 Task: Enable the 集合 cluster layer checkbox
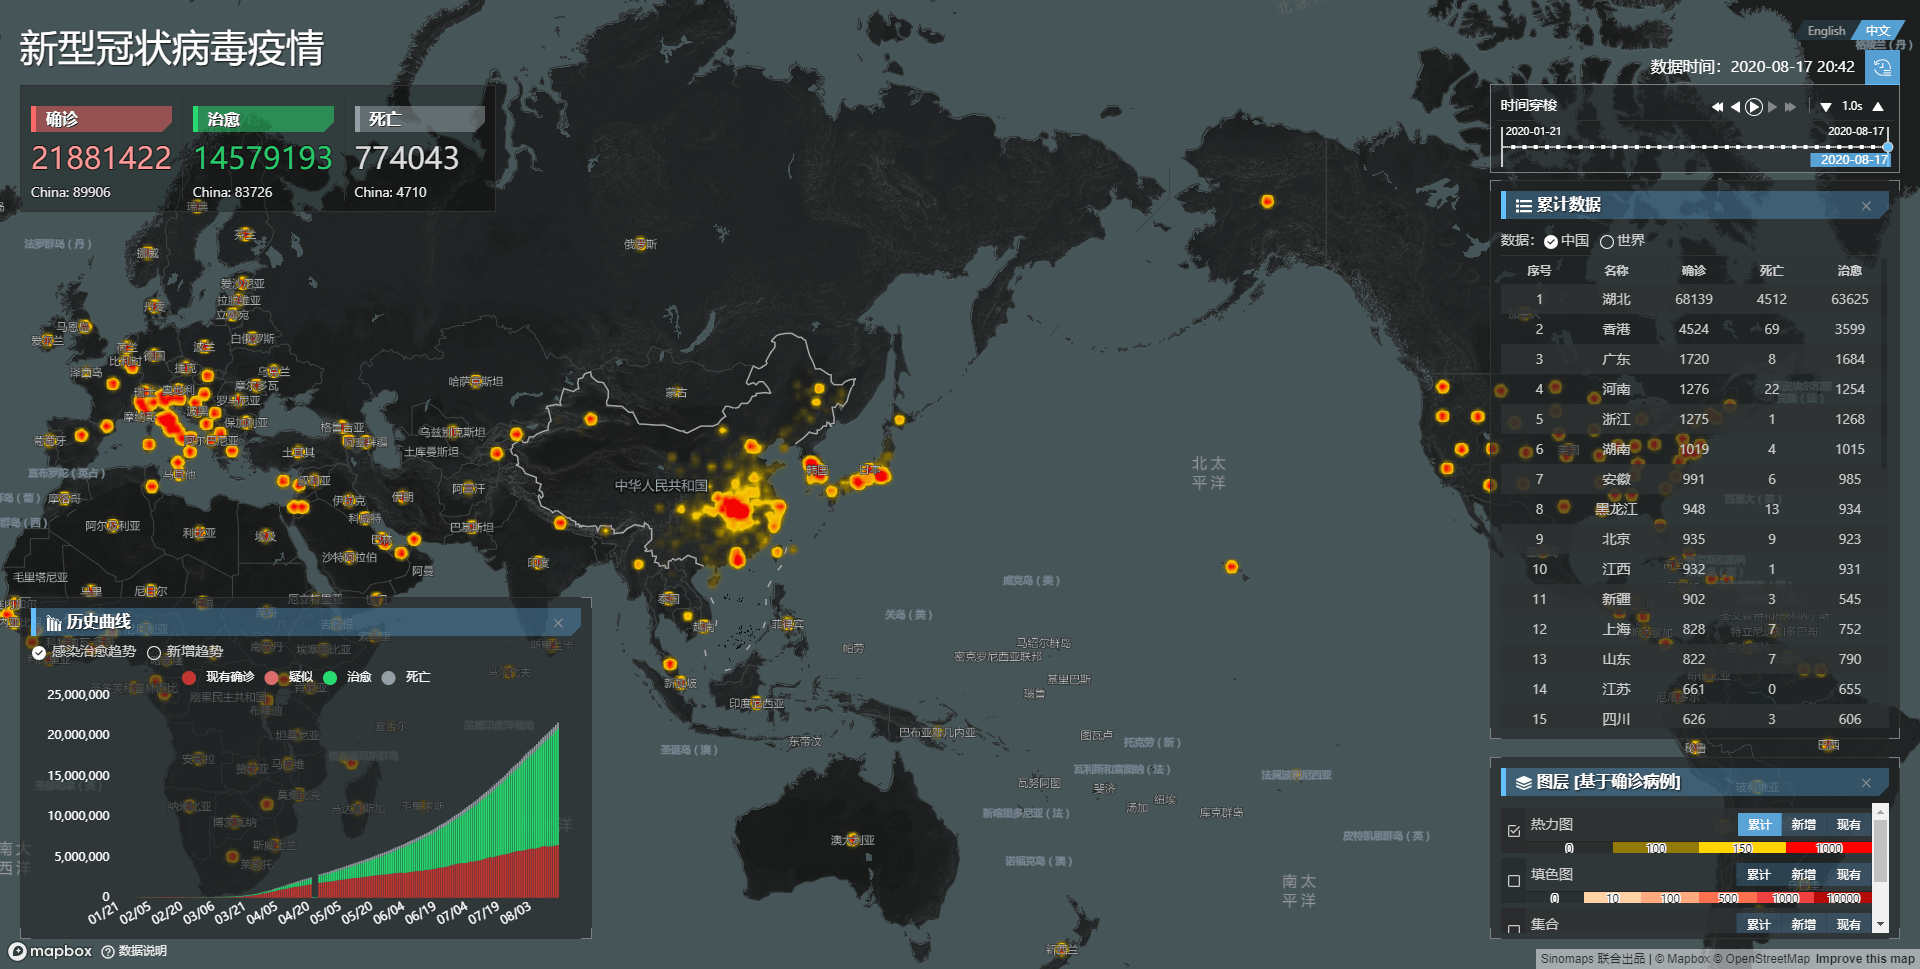coord(1514,928)
